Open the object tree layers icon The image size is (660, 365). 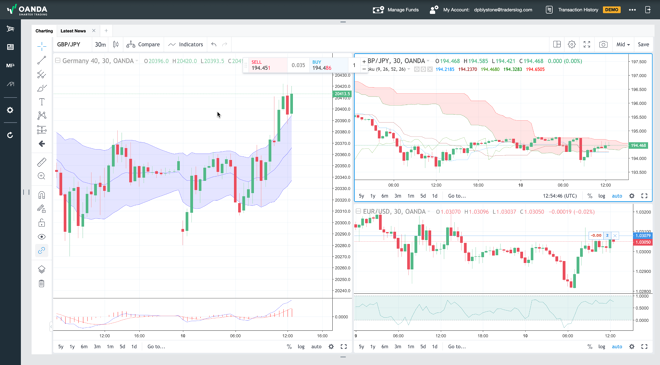[x=41, y=269]
